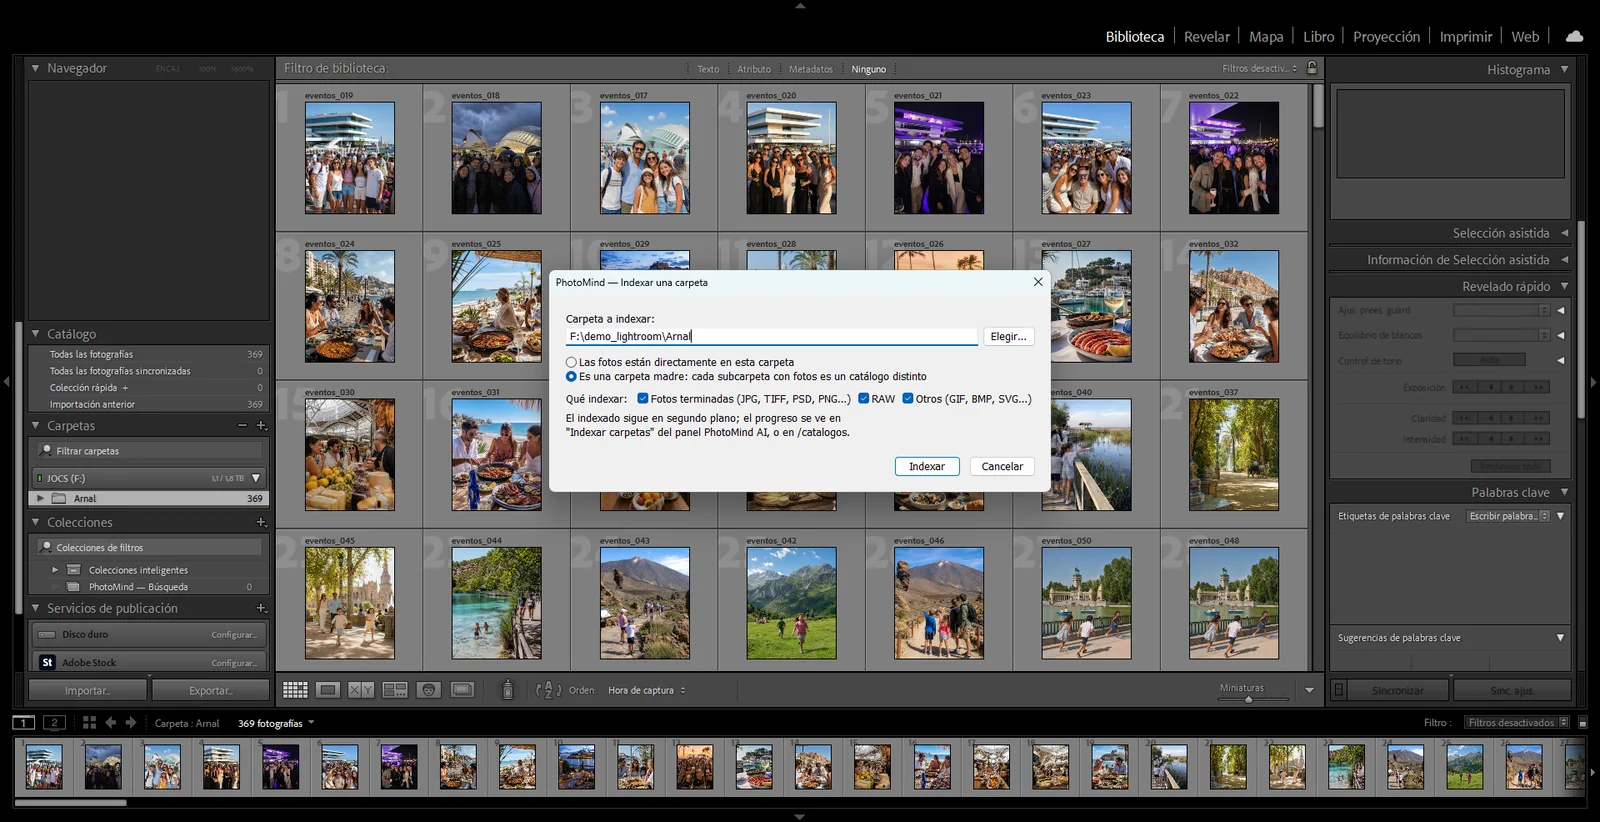1600x822 pixels.
Task: Click the Indexar button
Action: coord(927,466)
